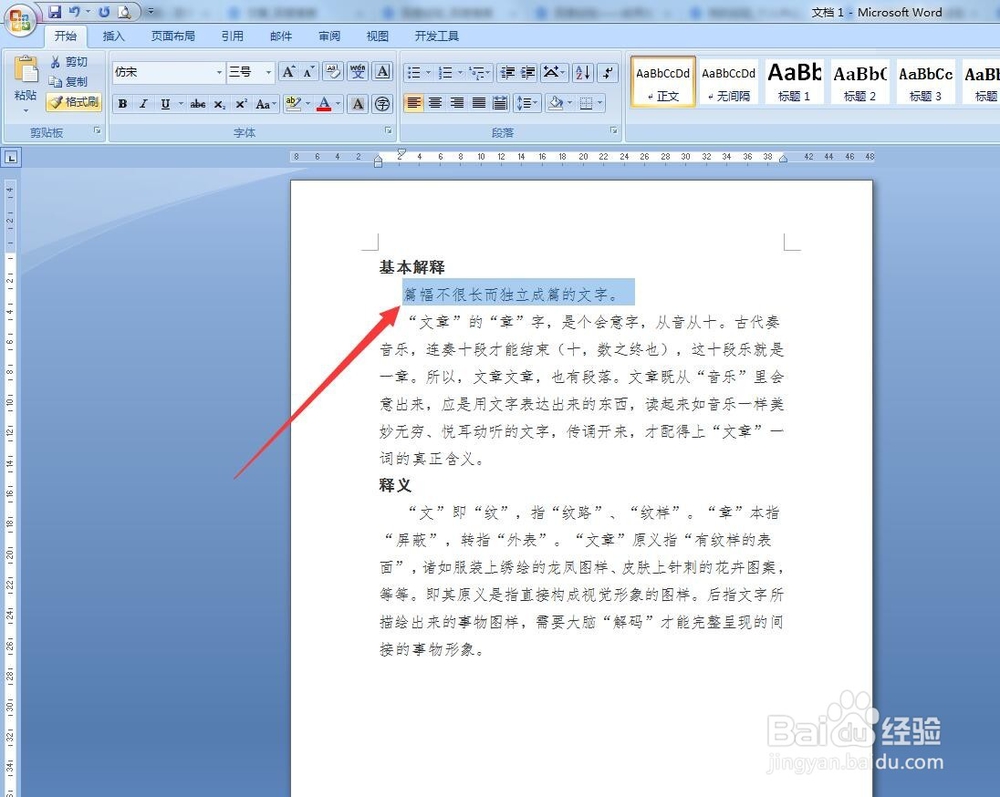The width and height of the screenshot is (1000, 797).
Task: Click the Phonetic Guide (wén) icon
Action: click(358, 72)
